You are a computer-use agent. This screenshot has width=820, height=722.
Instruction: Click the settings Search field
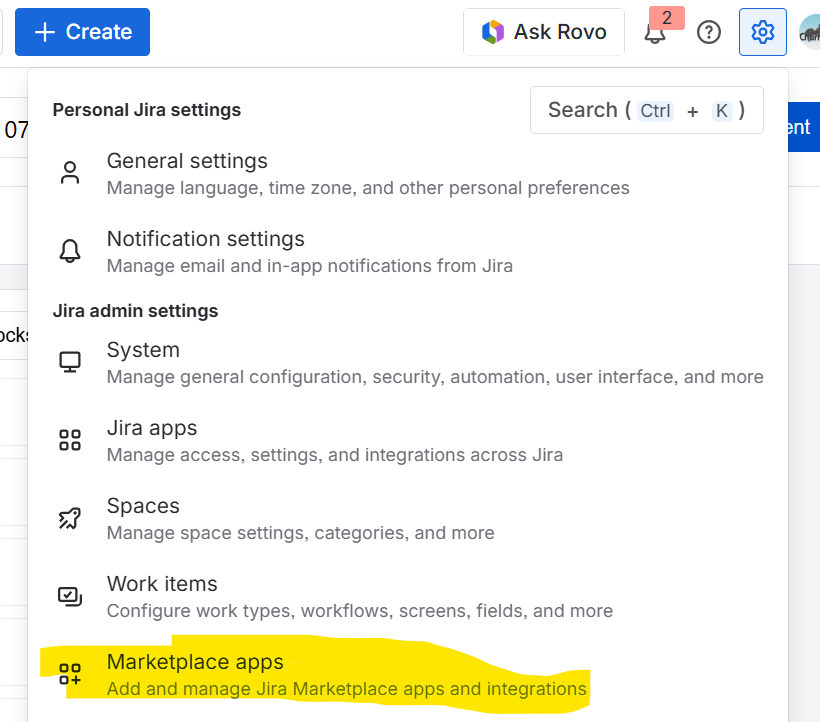(x=646, y=110)
